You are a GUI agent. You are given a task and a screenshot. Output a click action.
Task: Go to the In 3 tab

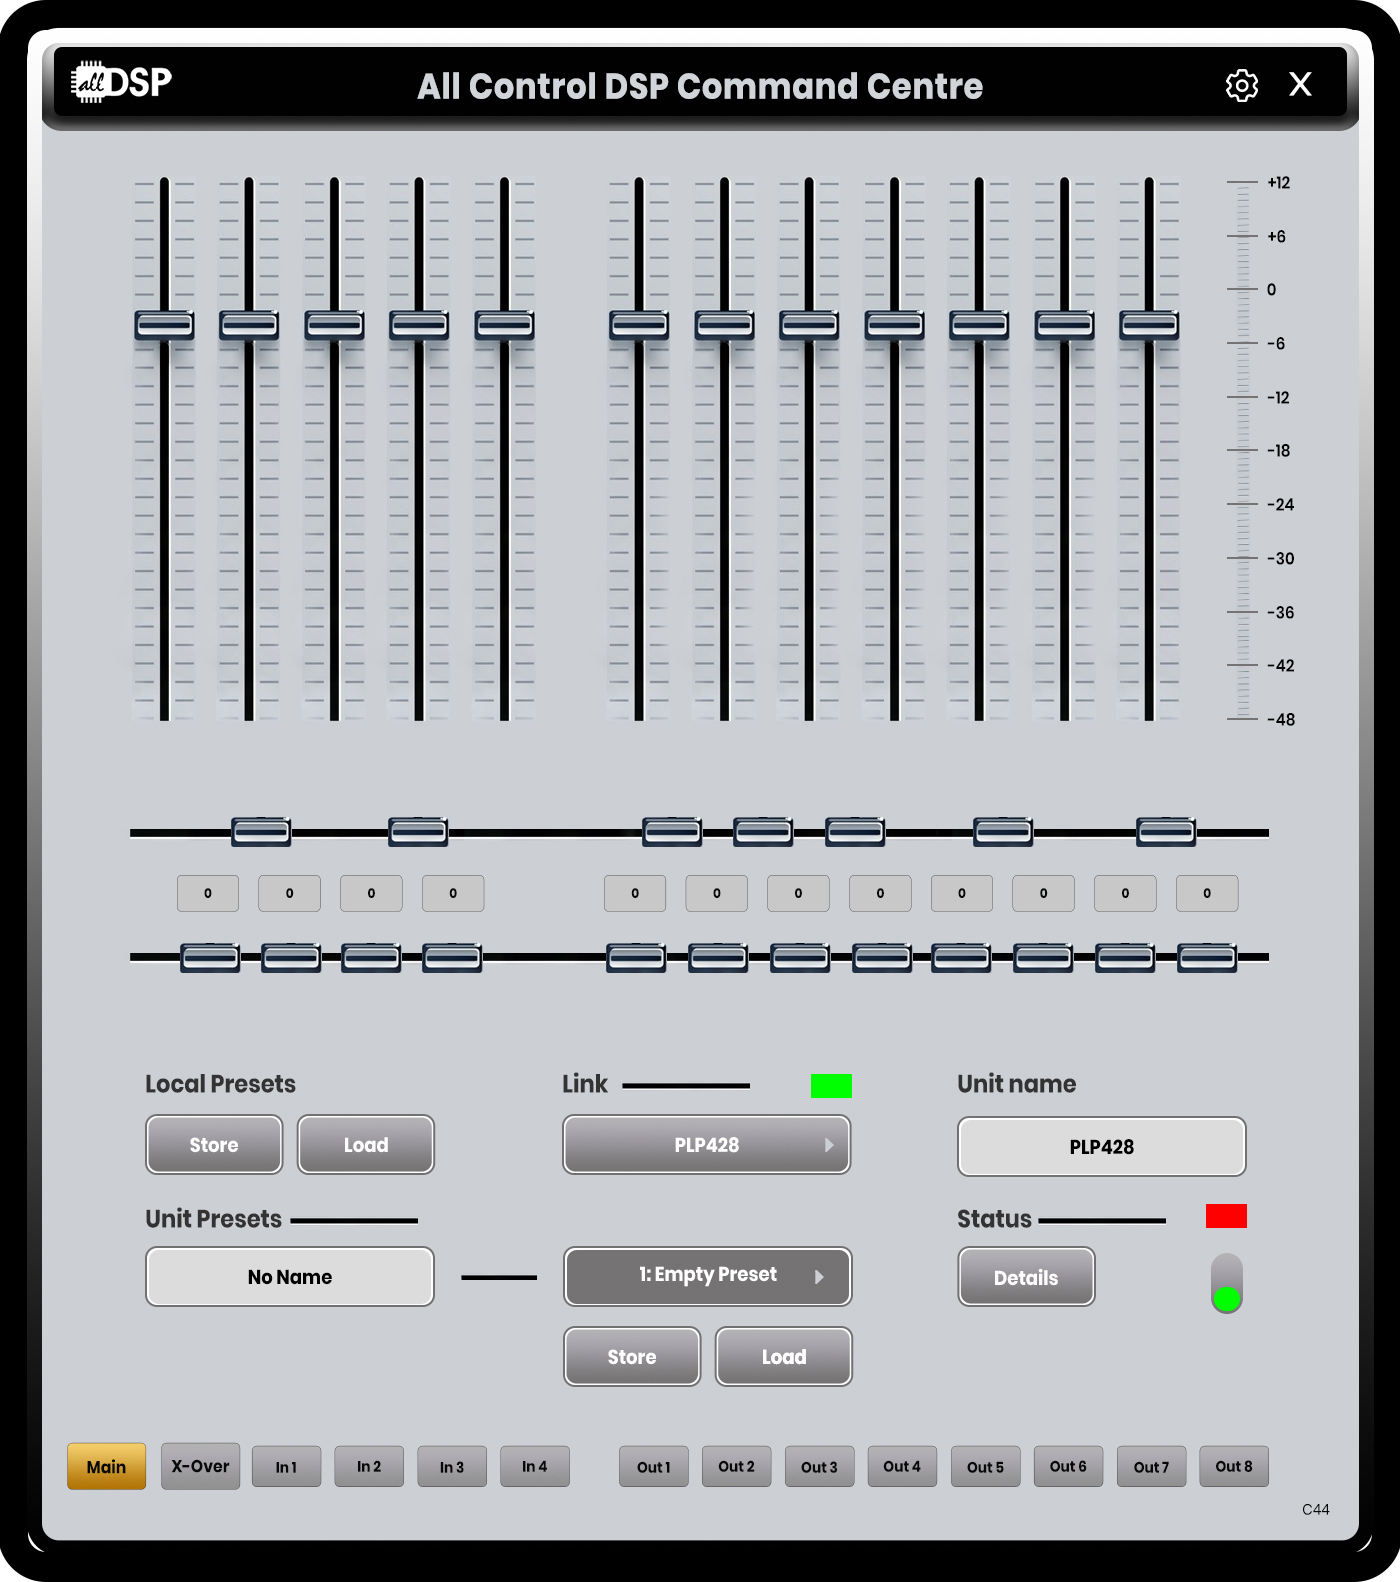point(452,1467)
